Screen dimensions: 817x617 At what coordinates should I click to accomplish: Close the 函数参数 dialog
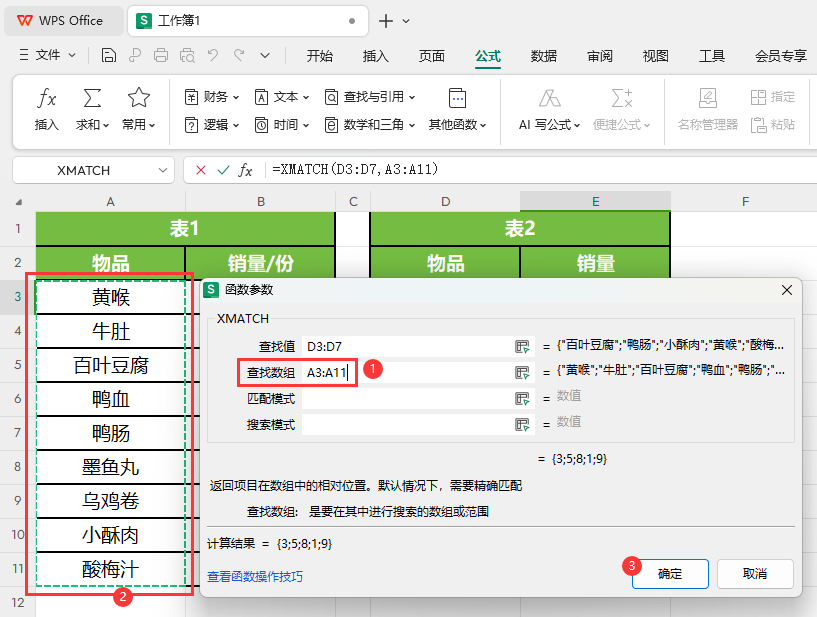787,290
